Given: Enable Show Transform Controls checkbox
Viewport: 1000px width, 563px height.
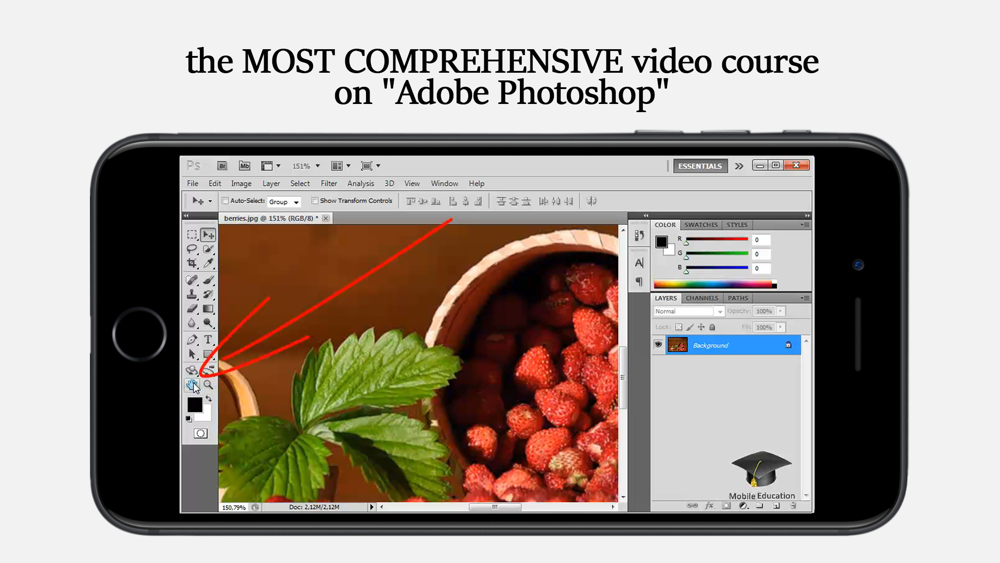Looking at the screenshot, I should point(314,201).
